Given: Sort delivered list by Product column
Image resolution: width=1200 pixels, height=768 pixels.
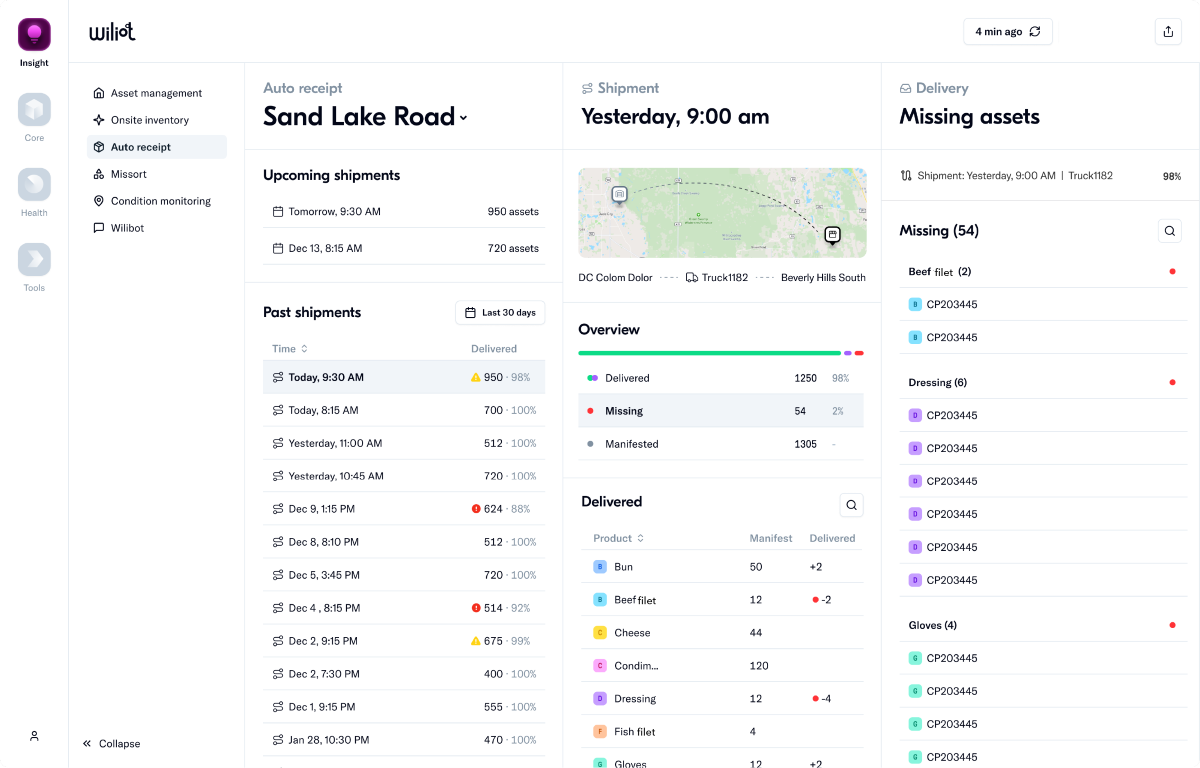Looking at the screenshot, I should 618,538.
